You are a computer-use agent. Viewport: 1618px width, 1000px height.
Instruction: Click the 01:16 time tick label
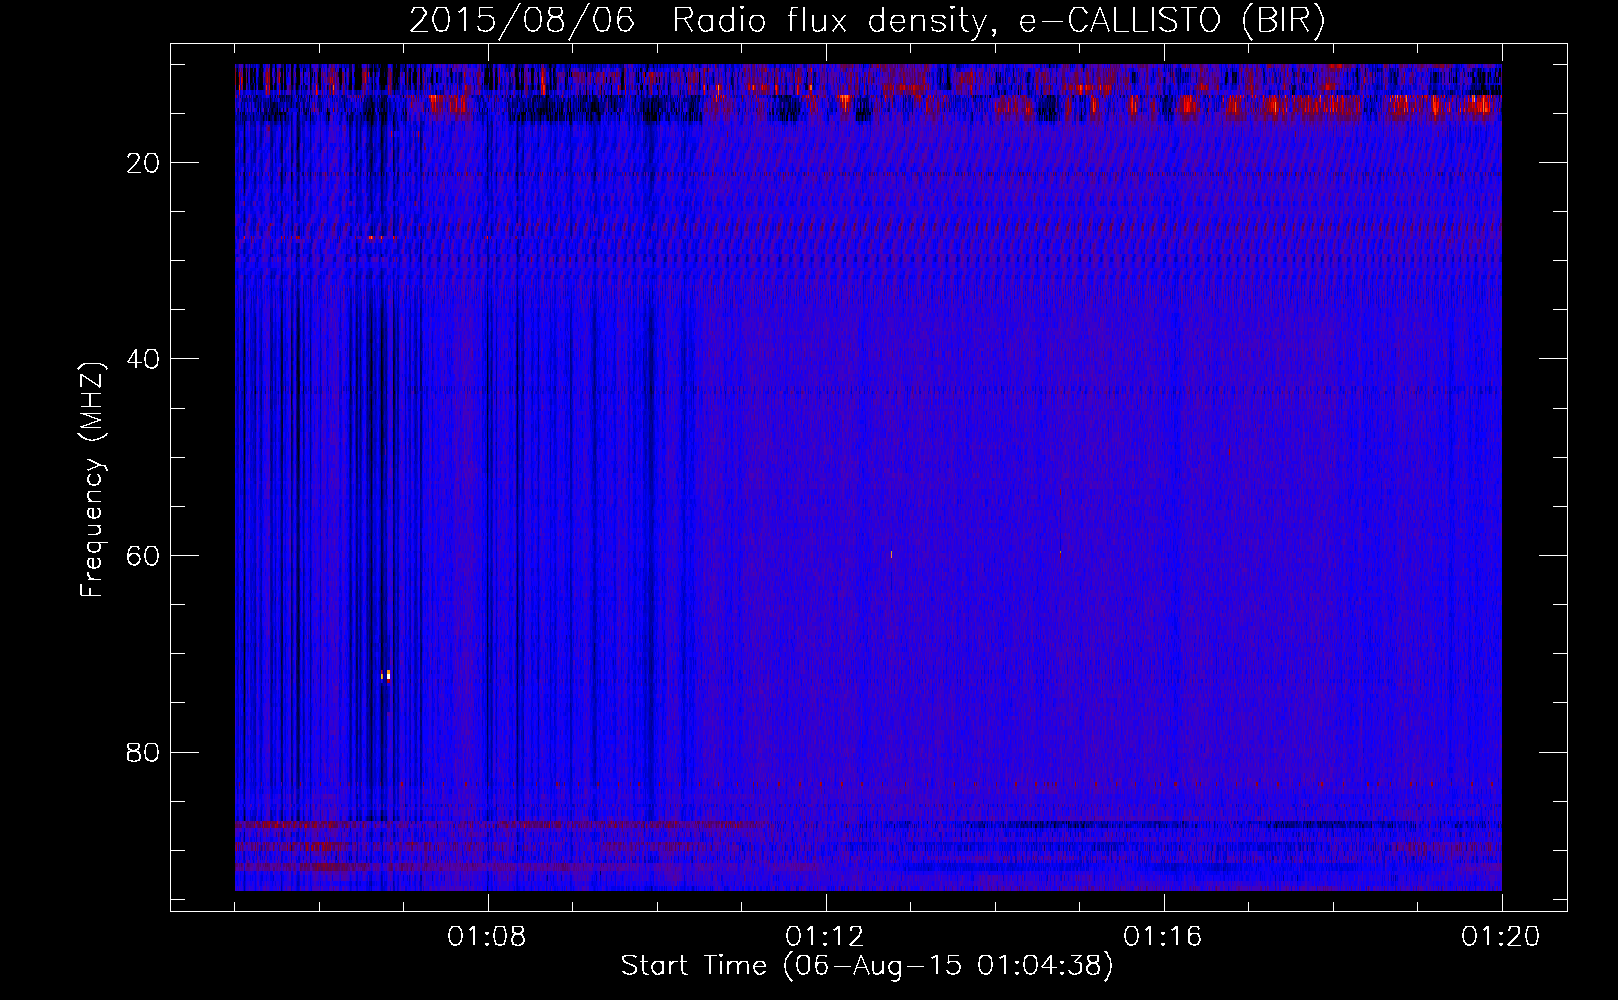(x=1163, y=936)
